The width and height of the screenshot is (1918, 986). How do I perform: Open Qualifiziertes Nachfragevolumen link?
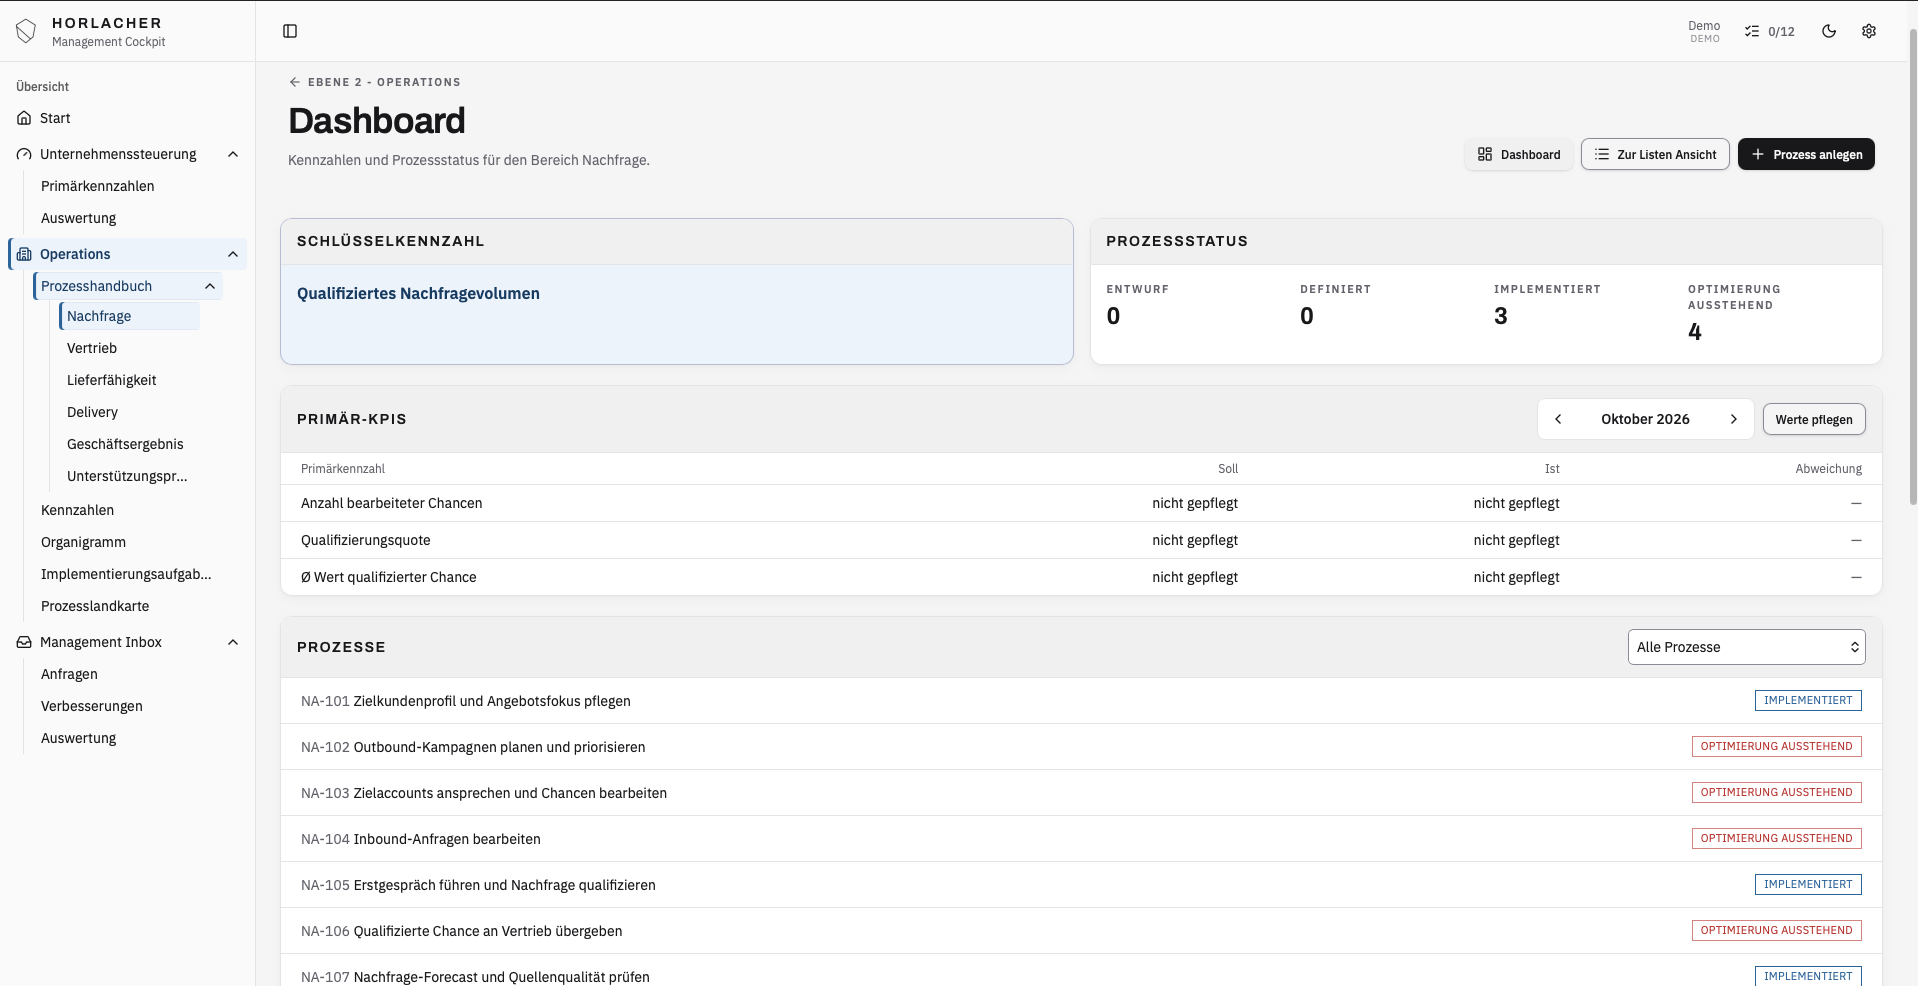tap(418, 293)
